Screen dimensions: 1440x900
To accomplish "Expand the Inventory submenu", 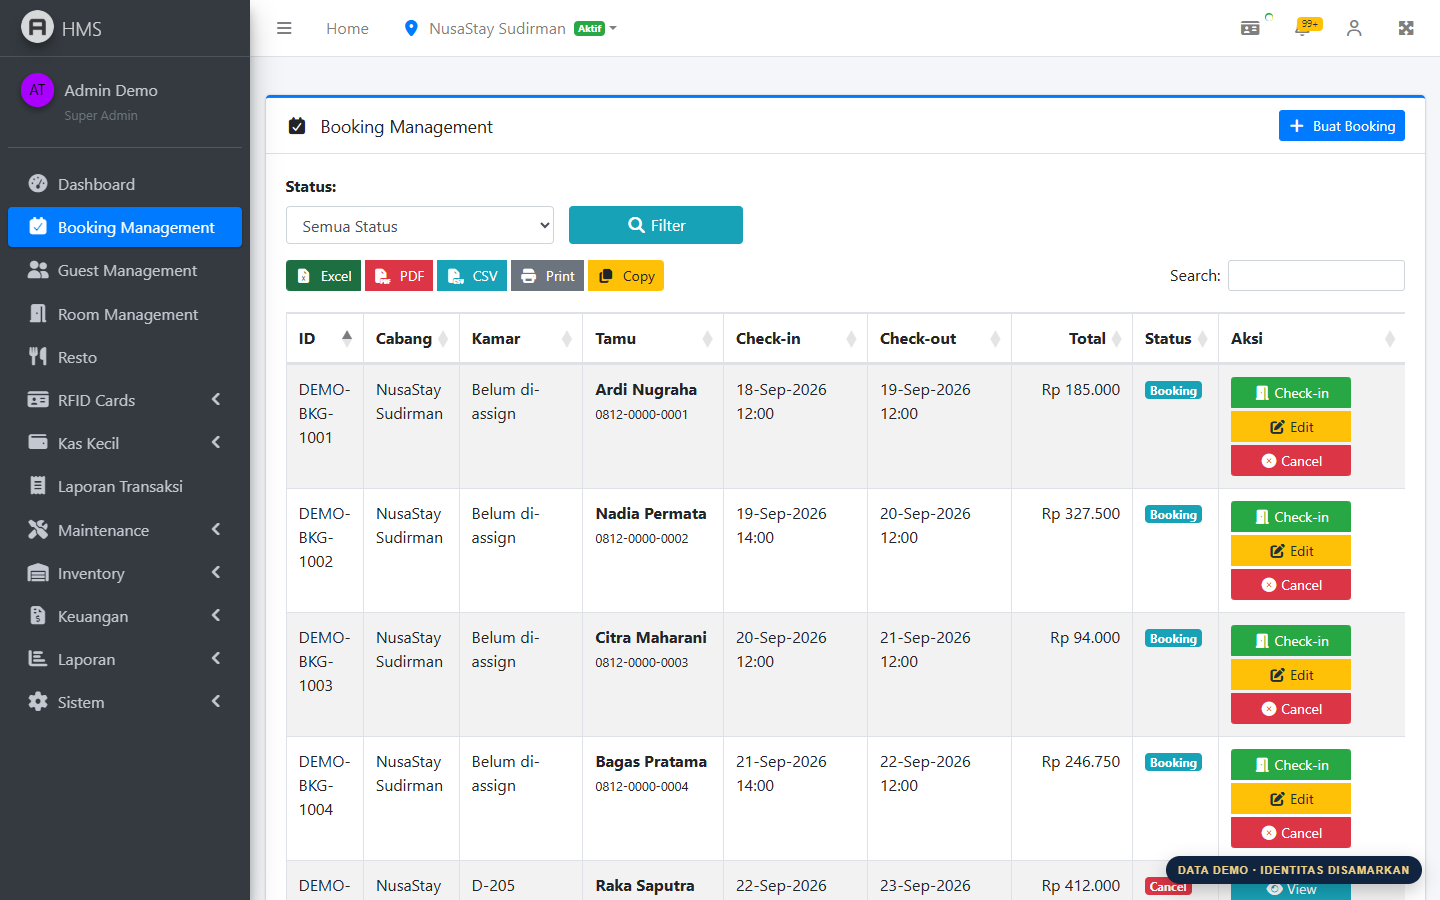I will pos(125,573).
